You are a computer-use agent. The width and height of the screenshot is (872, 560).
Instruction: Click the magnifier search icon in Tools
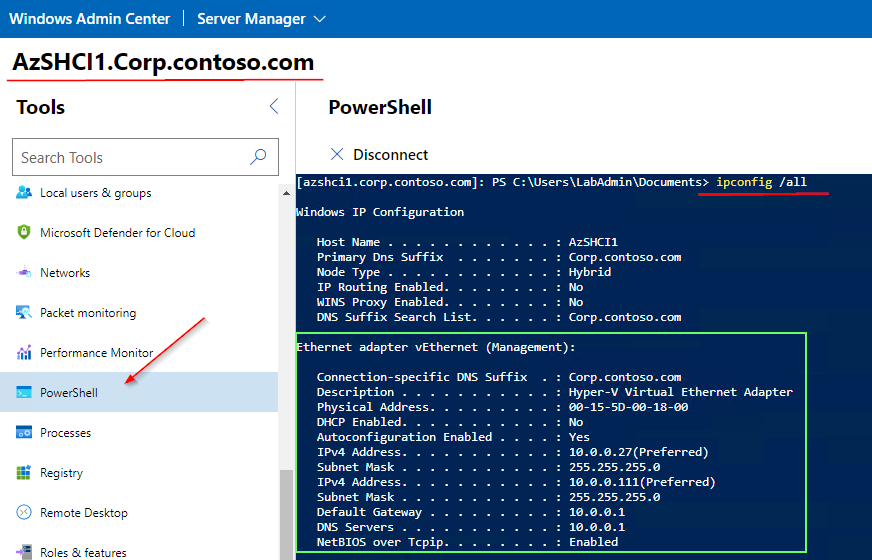258,157
